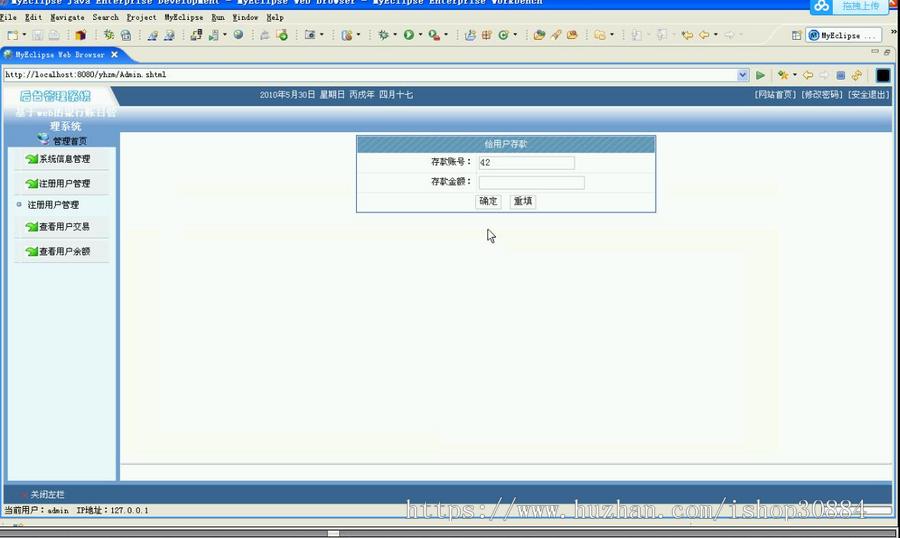Minimize the browser view panel
Viewport: 900px width, 538px height.
tap(875, 52)
